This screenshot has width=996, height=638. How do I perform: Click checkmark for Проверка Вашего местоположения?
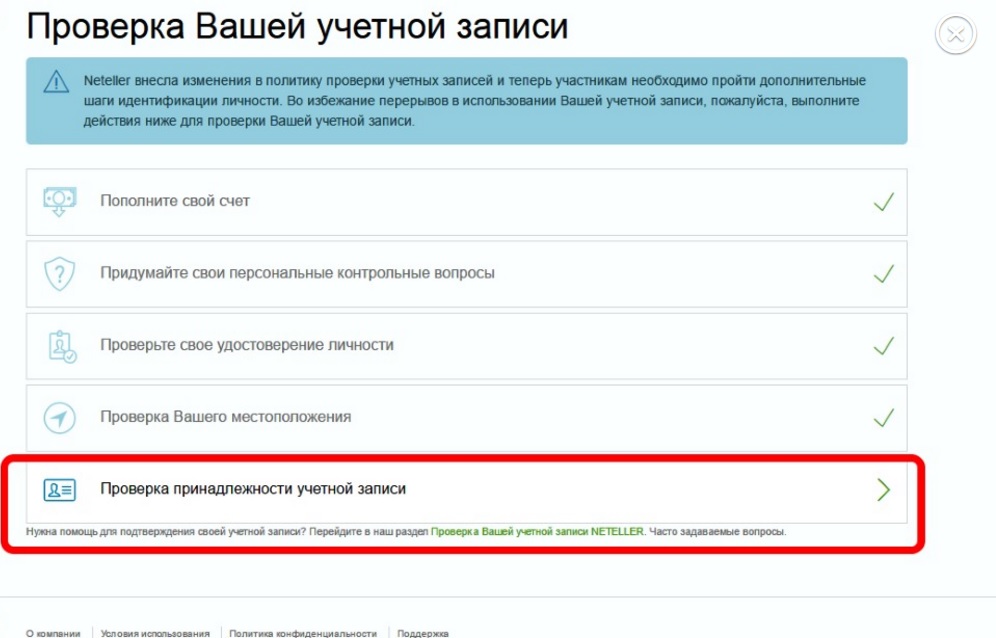tap(884, 418)
